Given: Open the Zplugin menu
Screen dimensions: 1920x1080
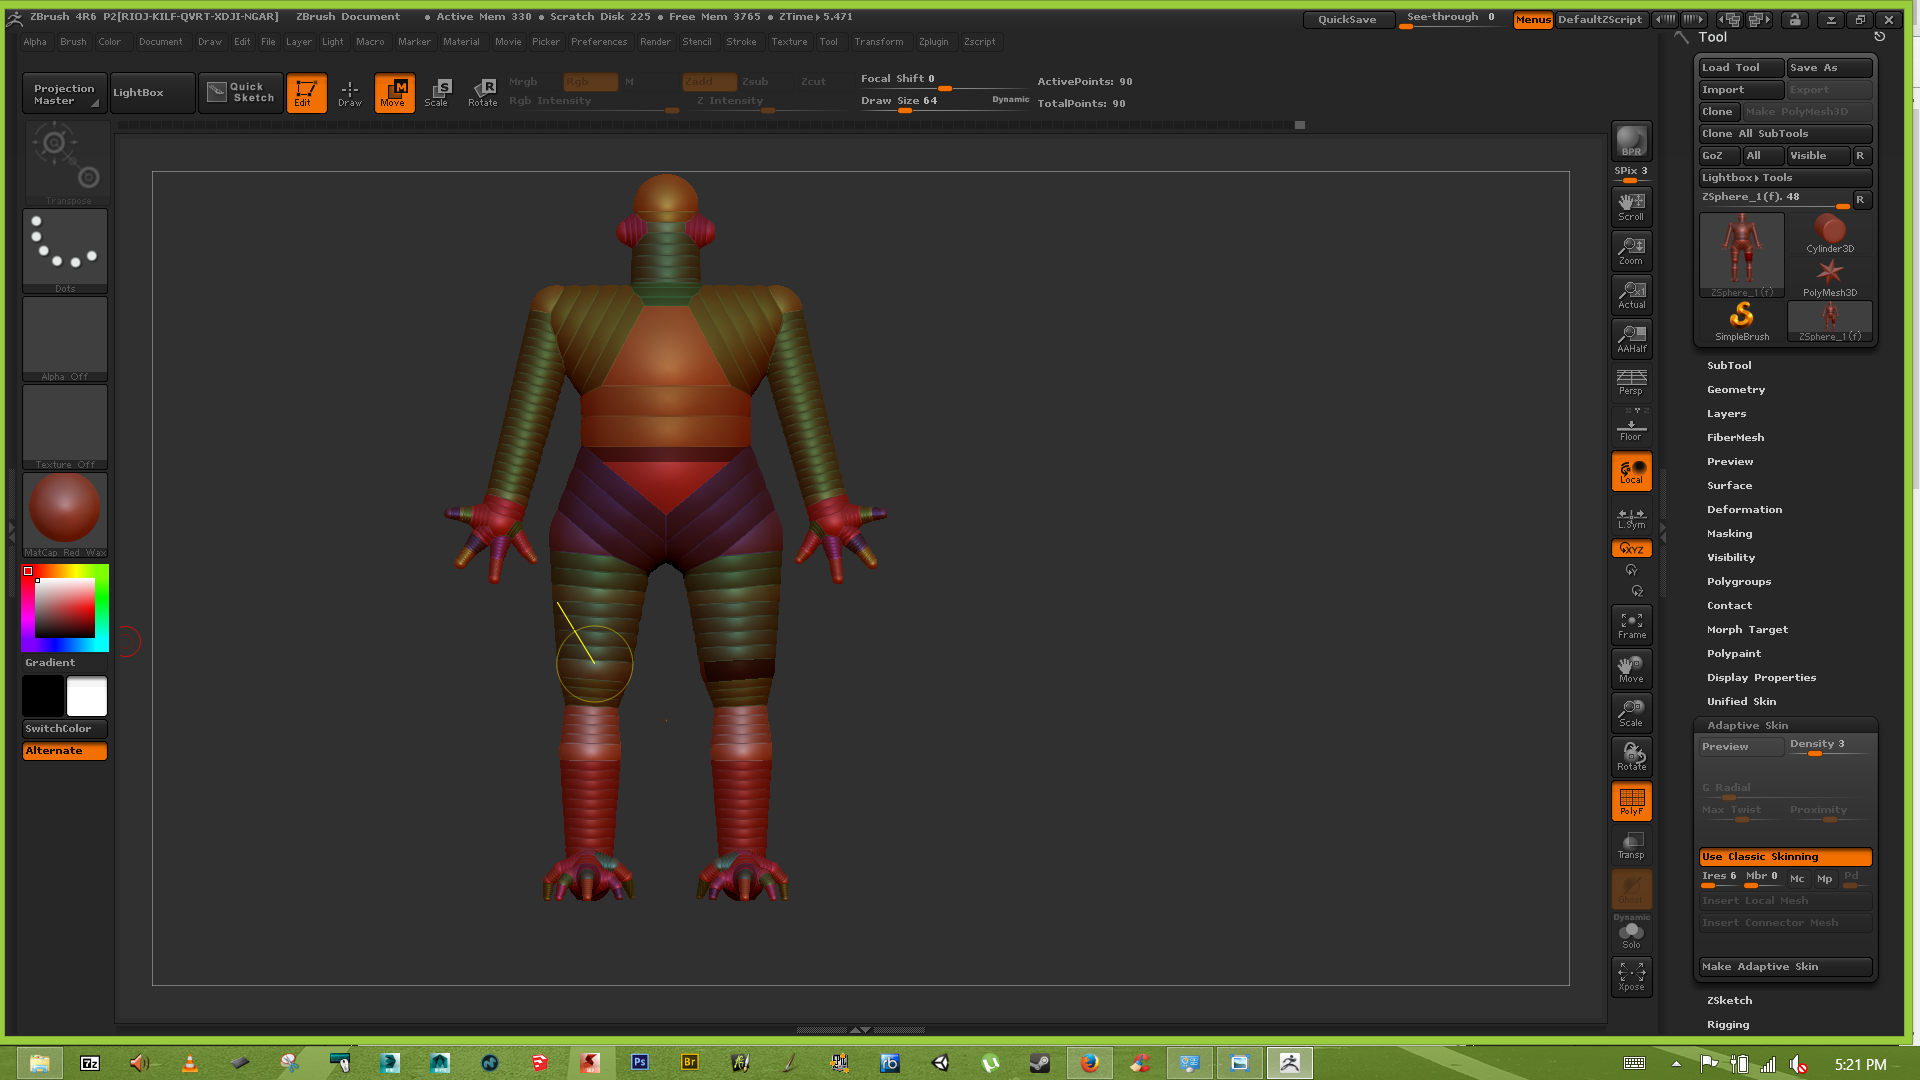Looking at the screenshot, I should [x=933, y=41].
